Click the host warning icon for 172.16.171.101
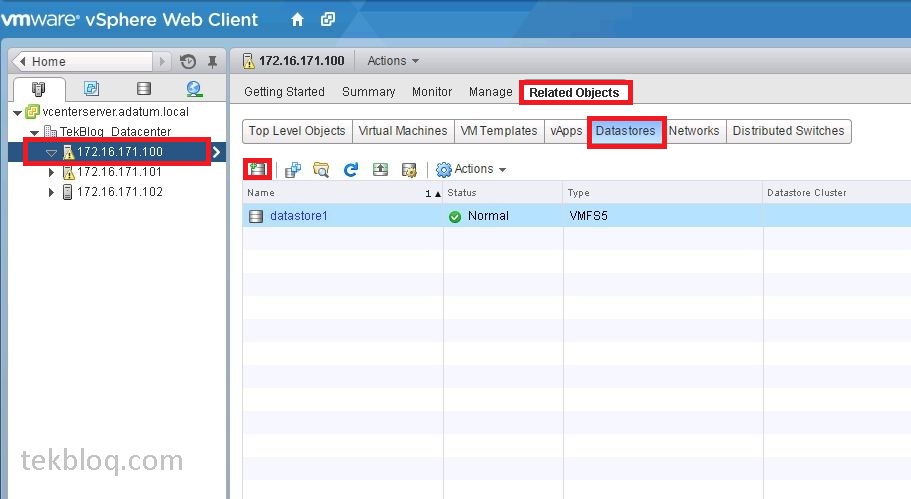Image resolution: width=911 pixels, height=499 pixels. [68, 172]
